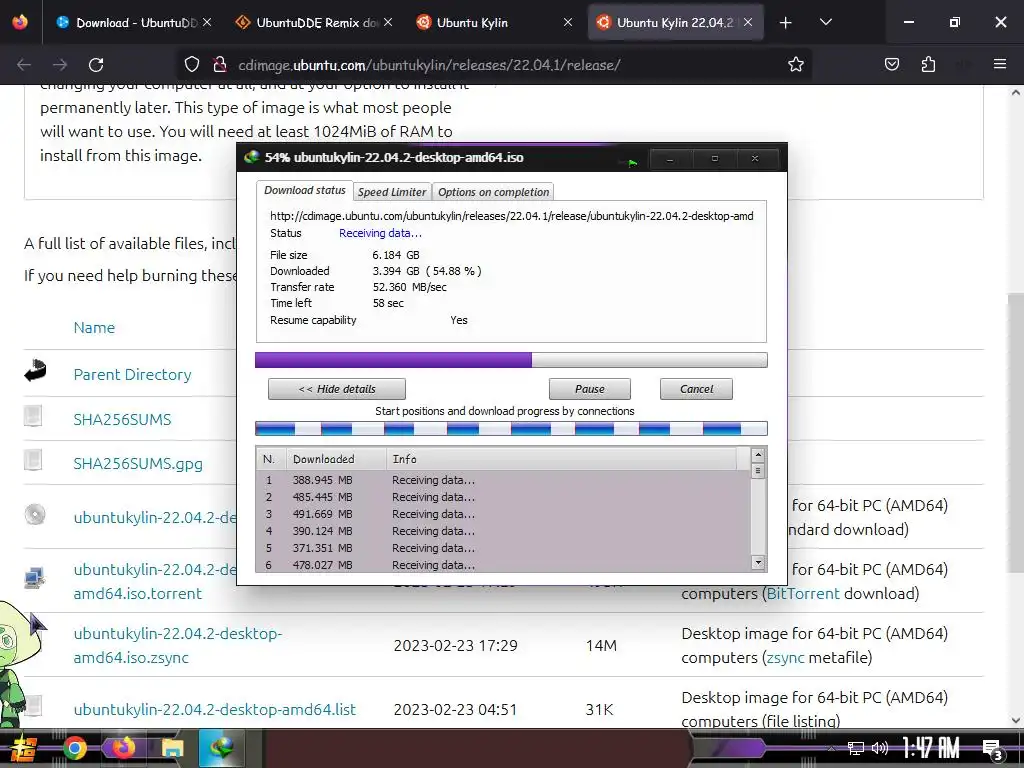
Task: Switch to the Ubuntu Kylin tab
Action: tap(494, 22)
